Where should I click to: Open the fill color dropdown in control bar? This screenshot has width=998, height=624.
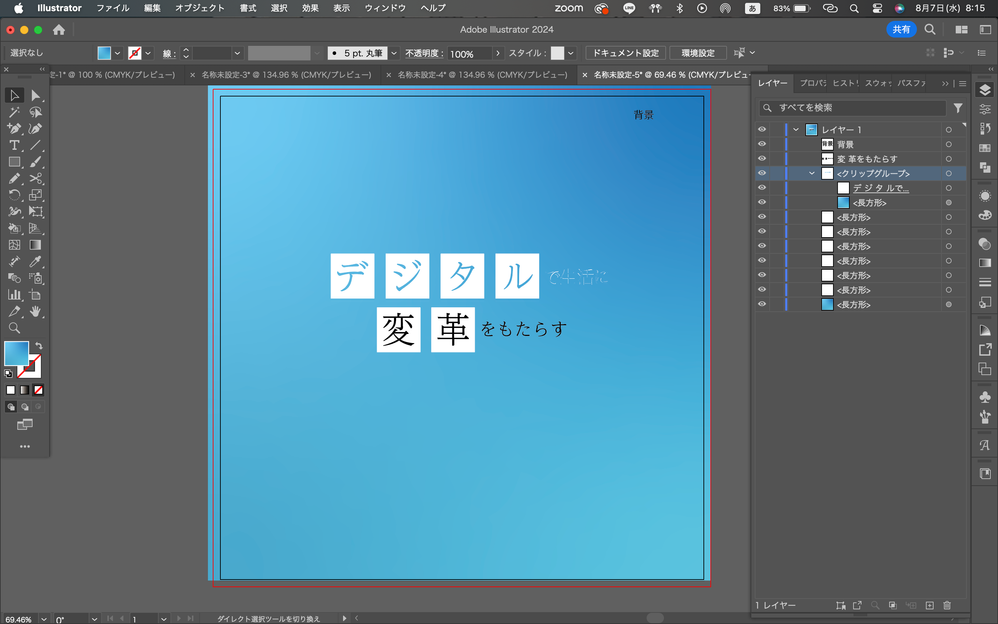[x=117, y=53]
